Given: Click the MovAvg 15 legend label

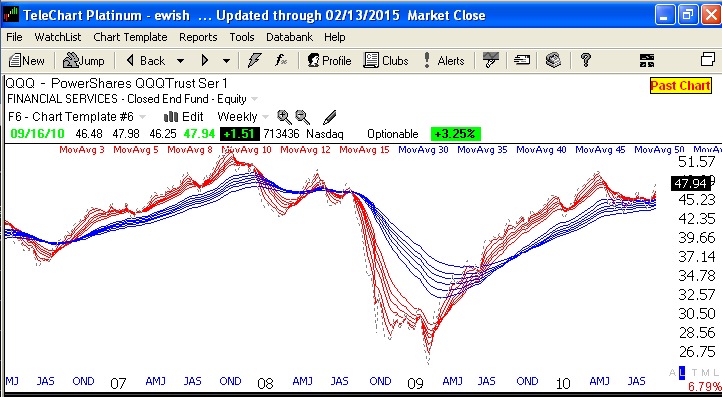Looking at the screenshot, I should (364, 150).
